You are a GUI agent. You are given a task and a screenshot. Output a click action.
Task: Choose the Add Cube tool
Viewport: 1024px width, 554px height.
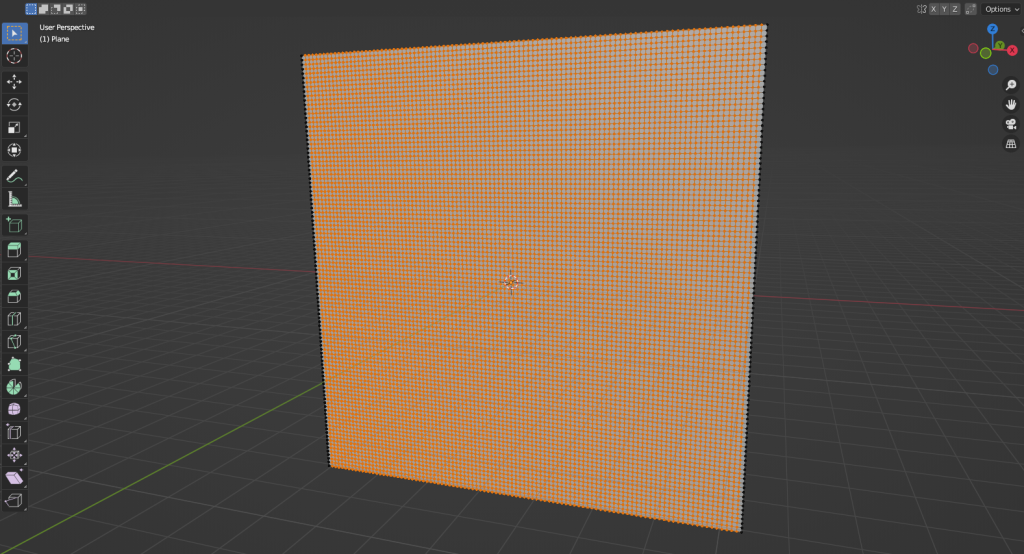[14, 225]
